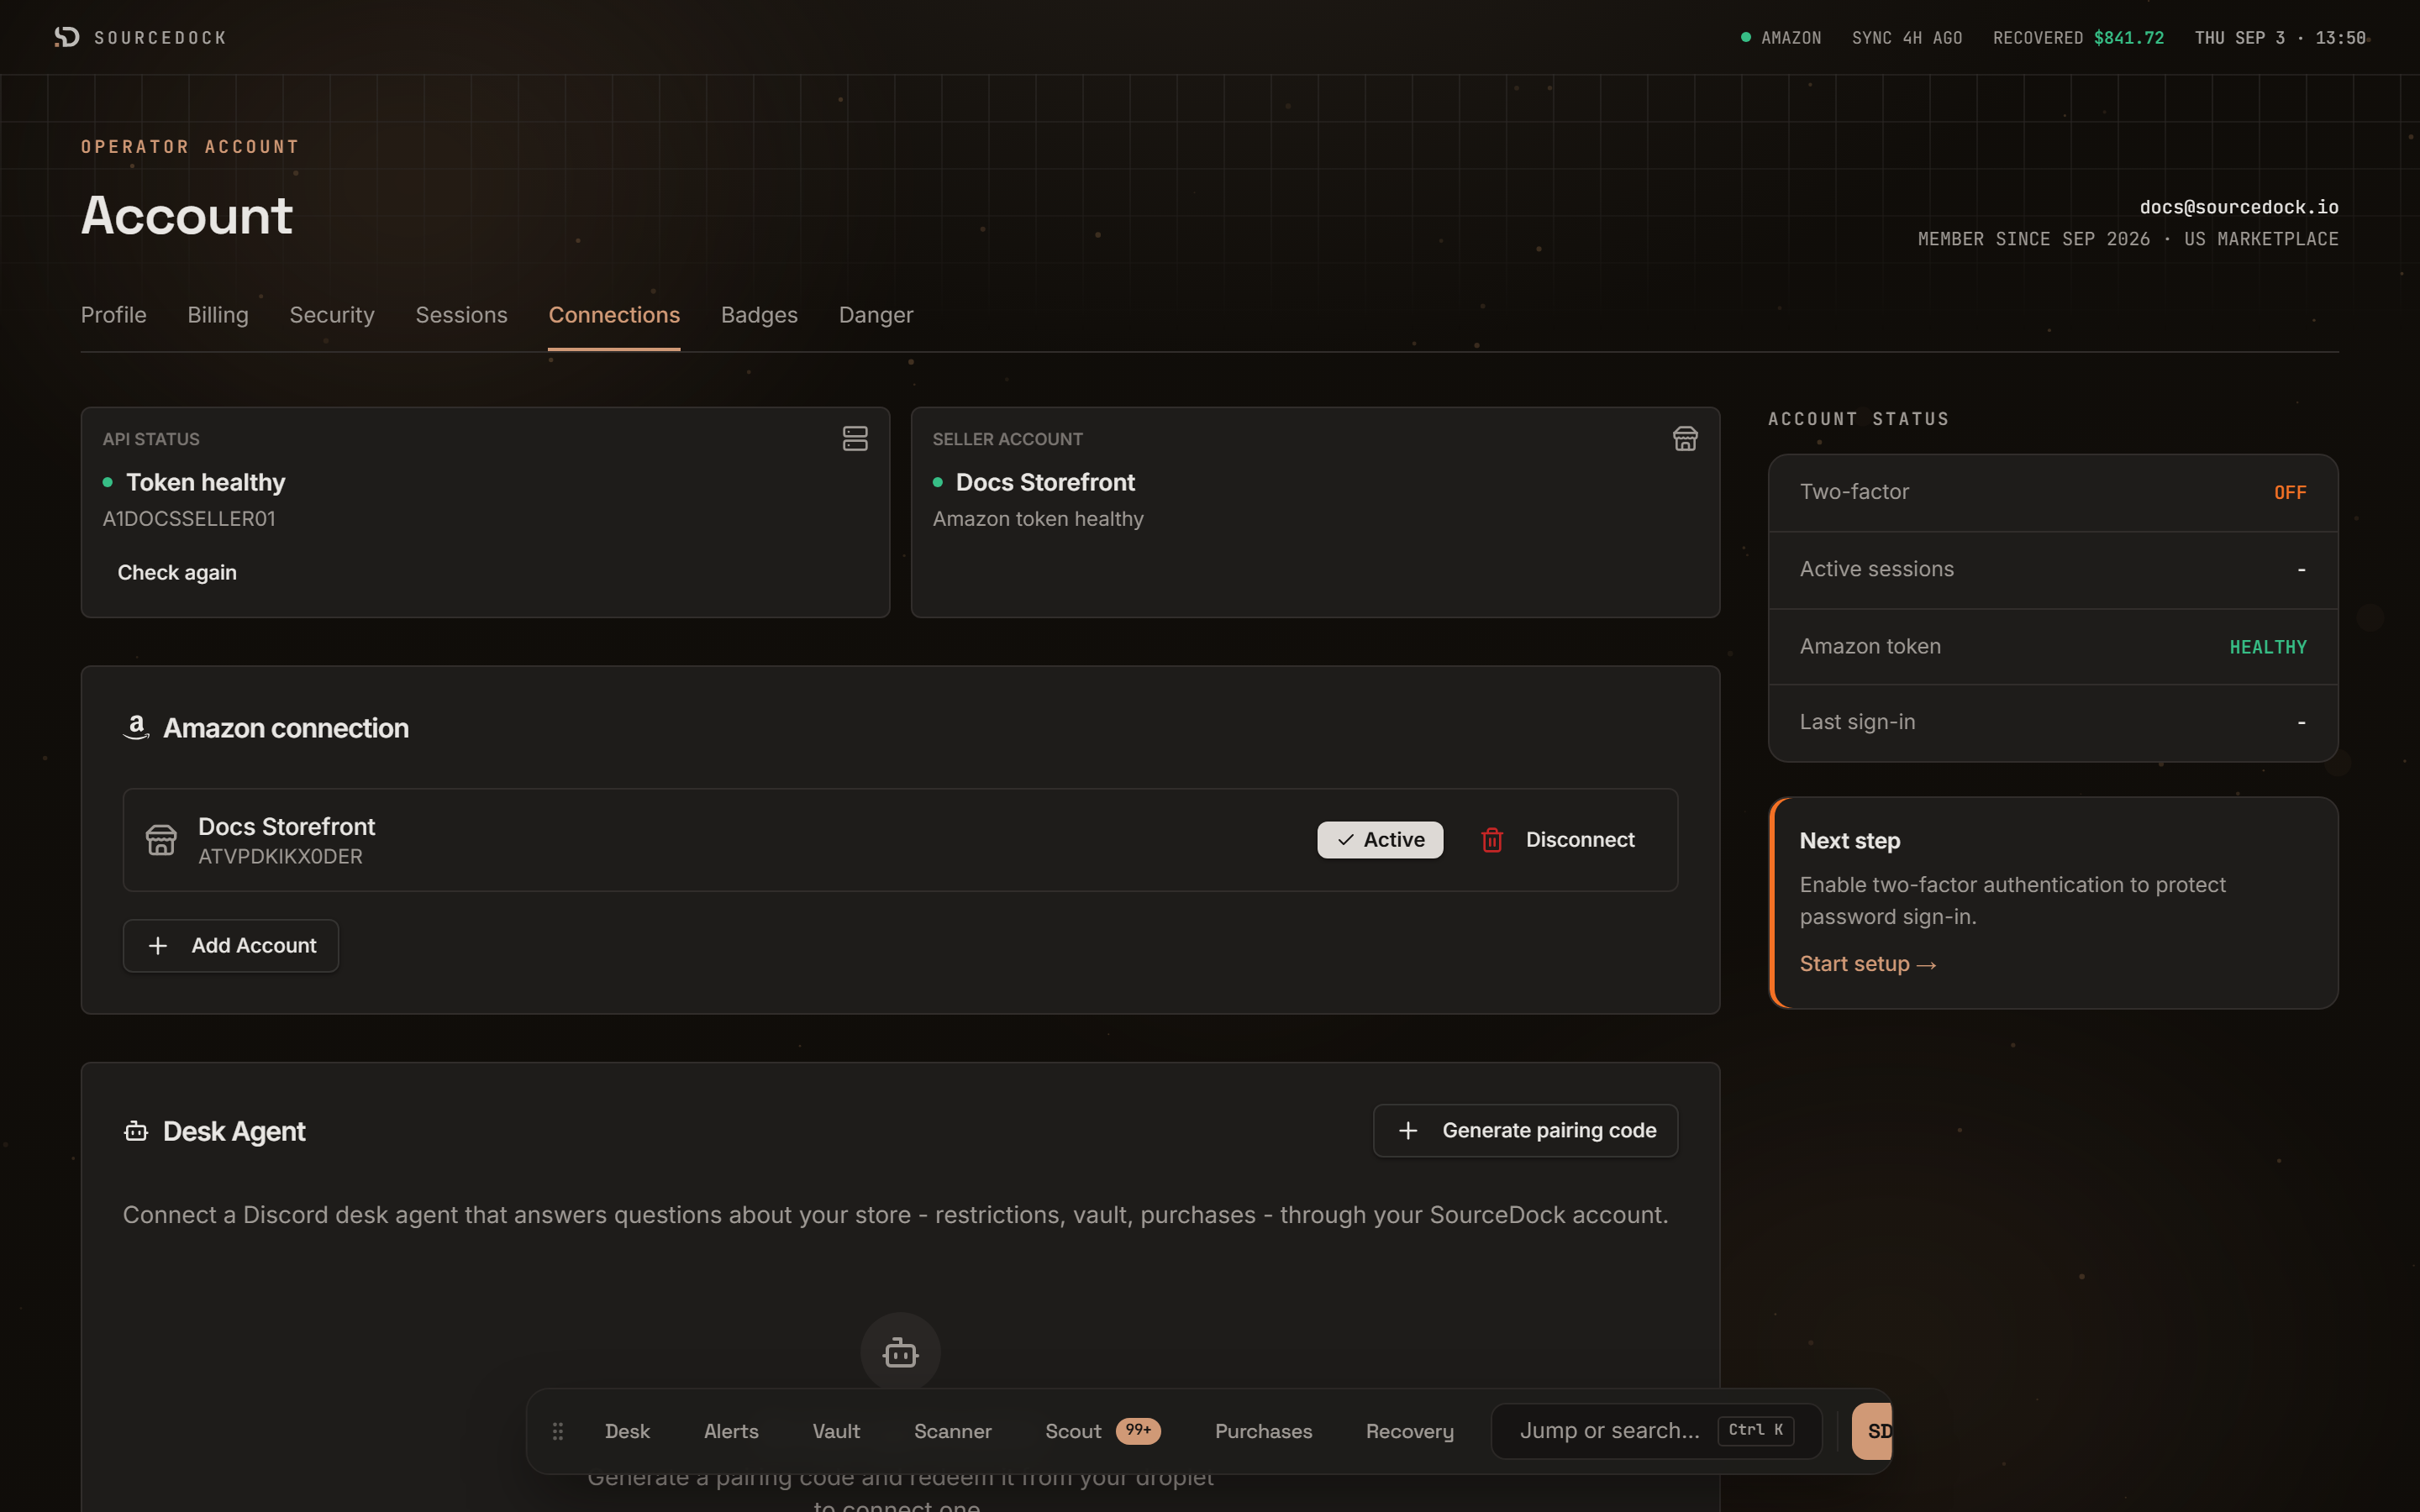2420x1512 pixels.
Task: Open the Profile tab
Action: click(x=114, y=315)
